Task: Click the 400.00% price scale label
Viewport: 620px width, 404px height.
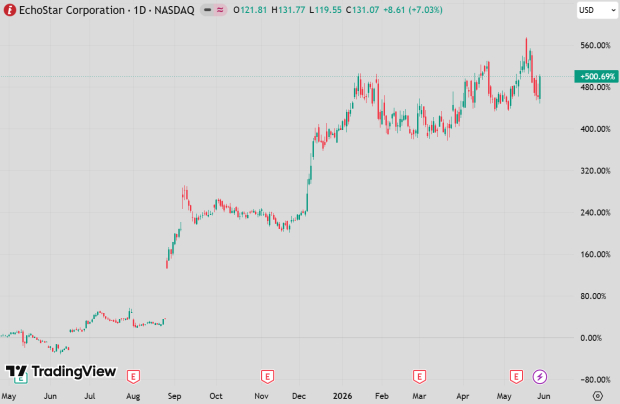Action: (x=595, y=129)
